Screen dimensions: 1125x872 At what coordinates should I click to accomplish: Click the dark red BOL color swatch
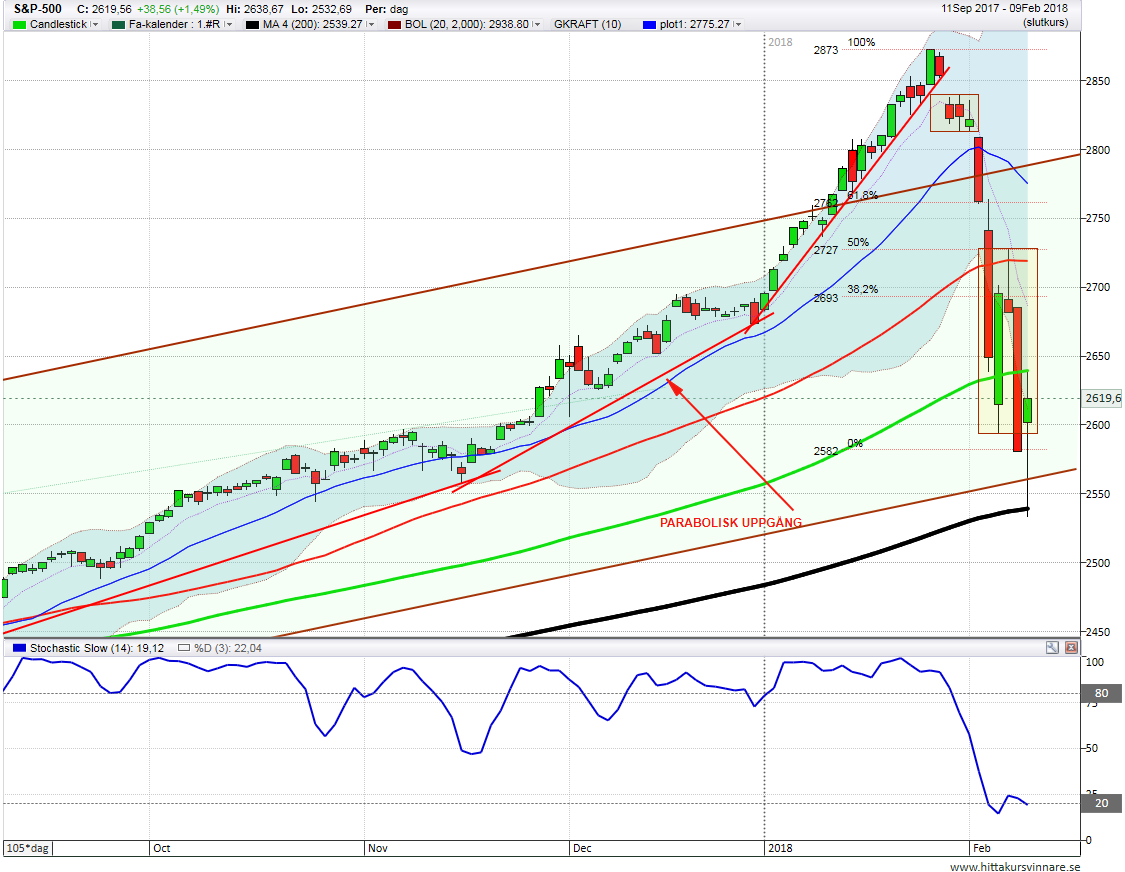(x=394, y=24)
